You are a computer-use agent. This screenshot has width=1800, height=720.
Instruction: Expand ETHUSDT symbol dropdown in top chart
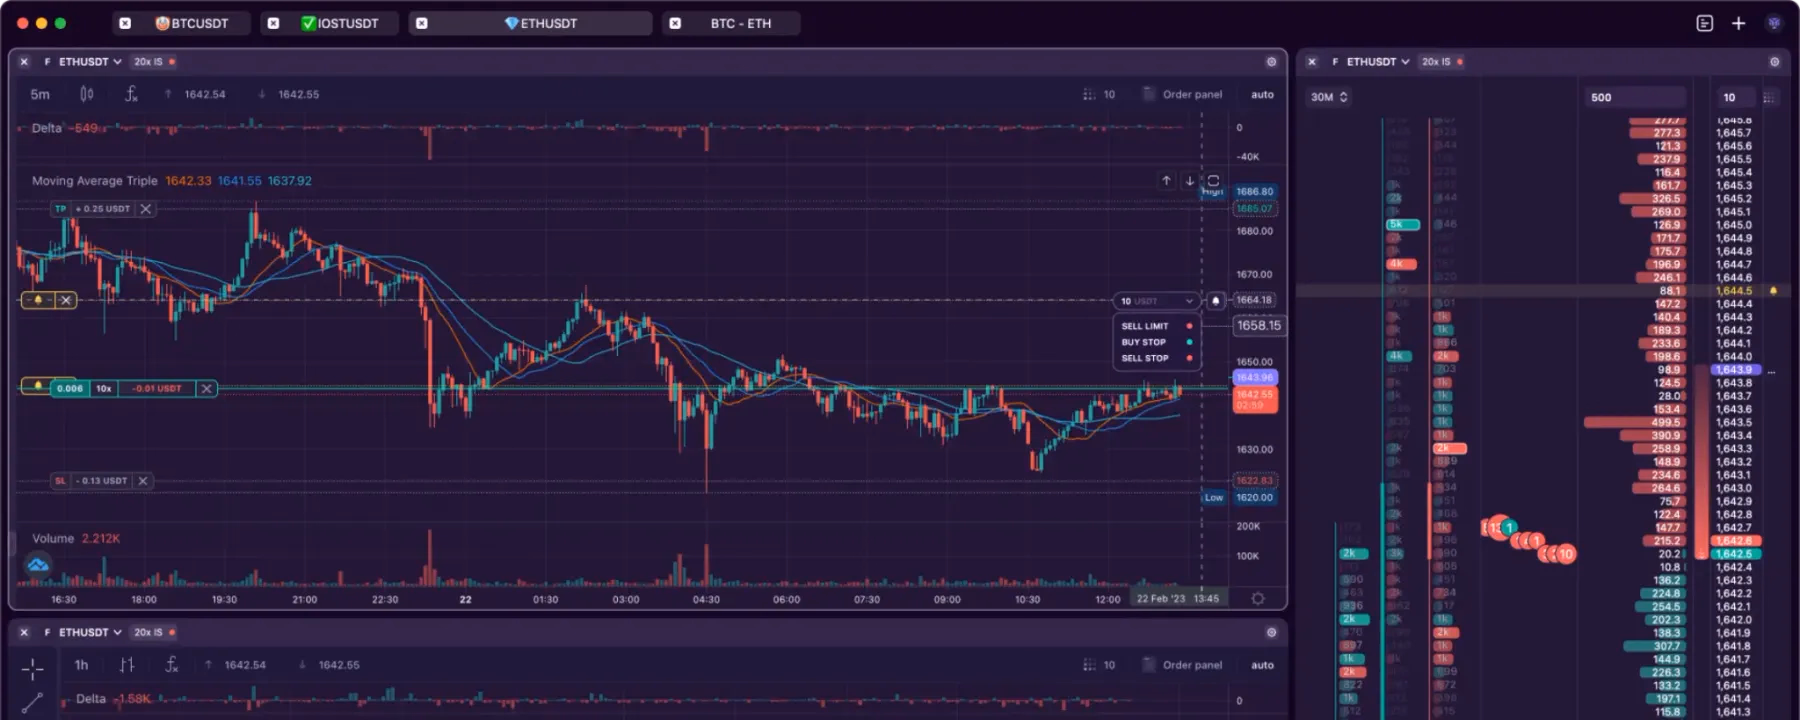coord(89,62)
